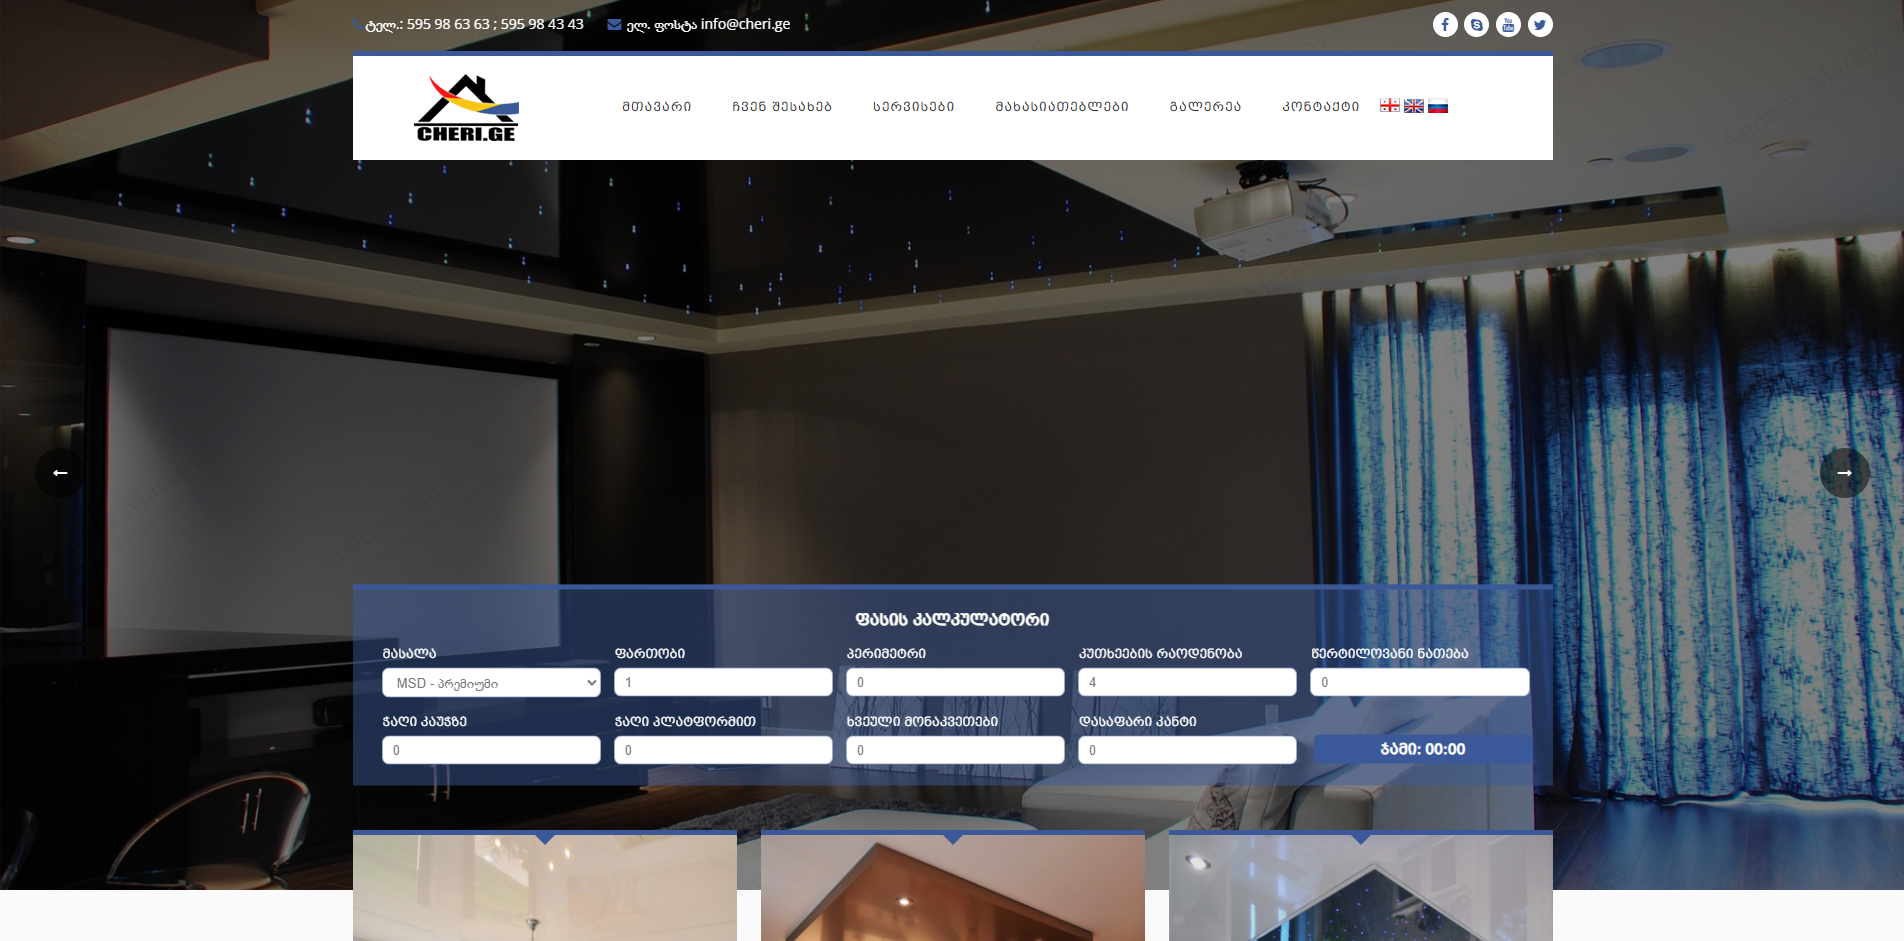The height and width of the screenshot is (941, 1904).
Task: Click the CHERI.GE logo
Action: click(466, 108)
